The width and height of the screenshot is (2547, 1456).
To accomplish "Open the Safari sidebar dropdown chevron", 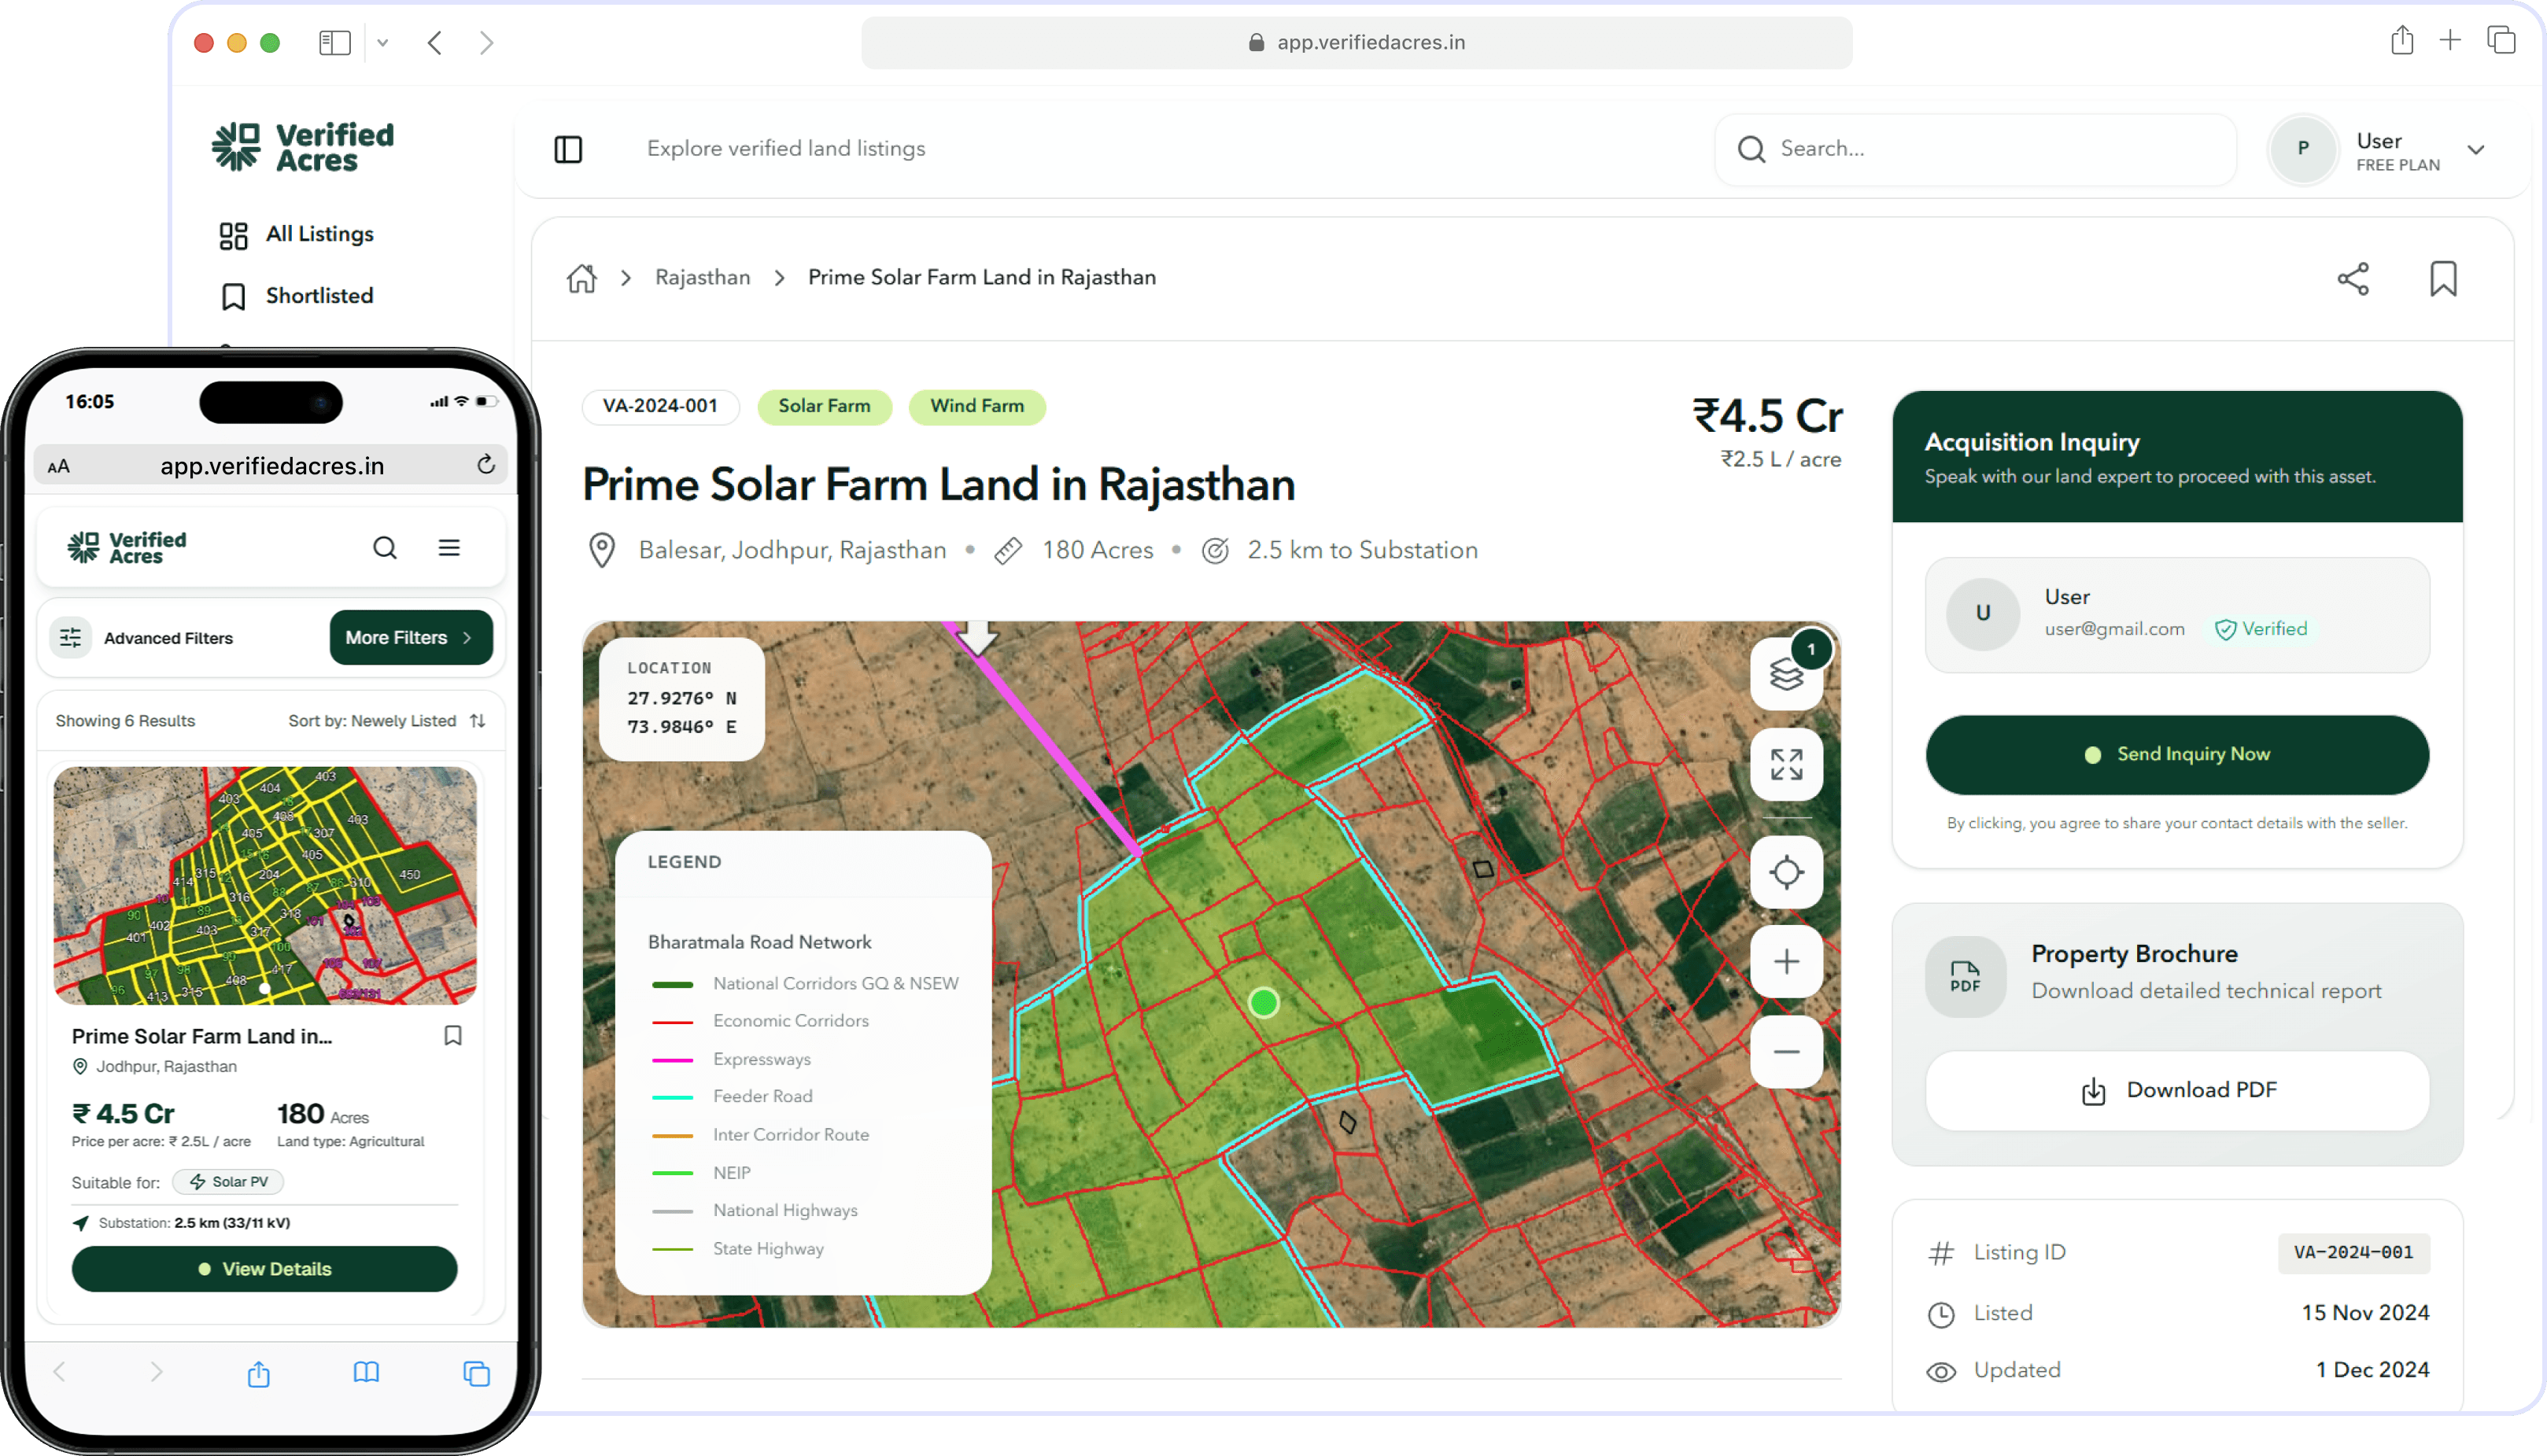I will click(382, 43).
